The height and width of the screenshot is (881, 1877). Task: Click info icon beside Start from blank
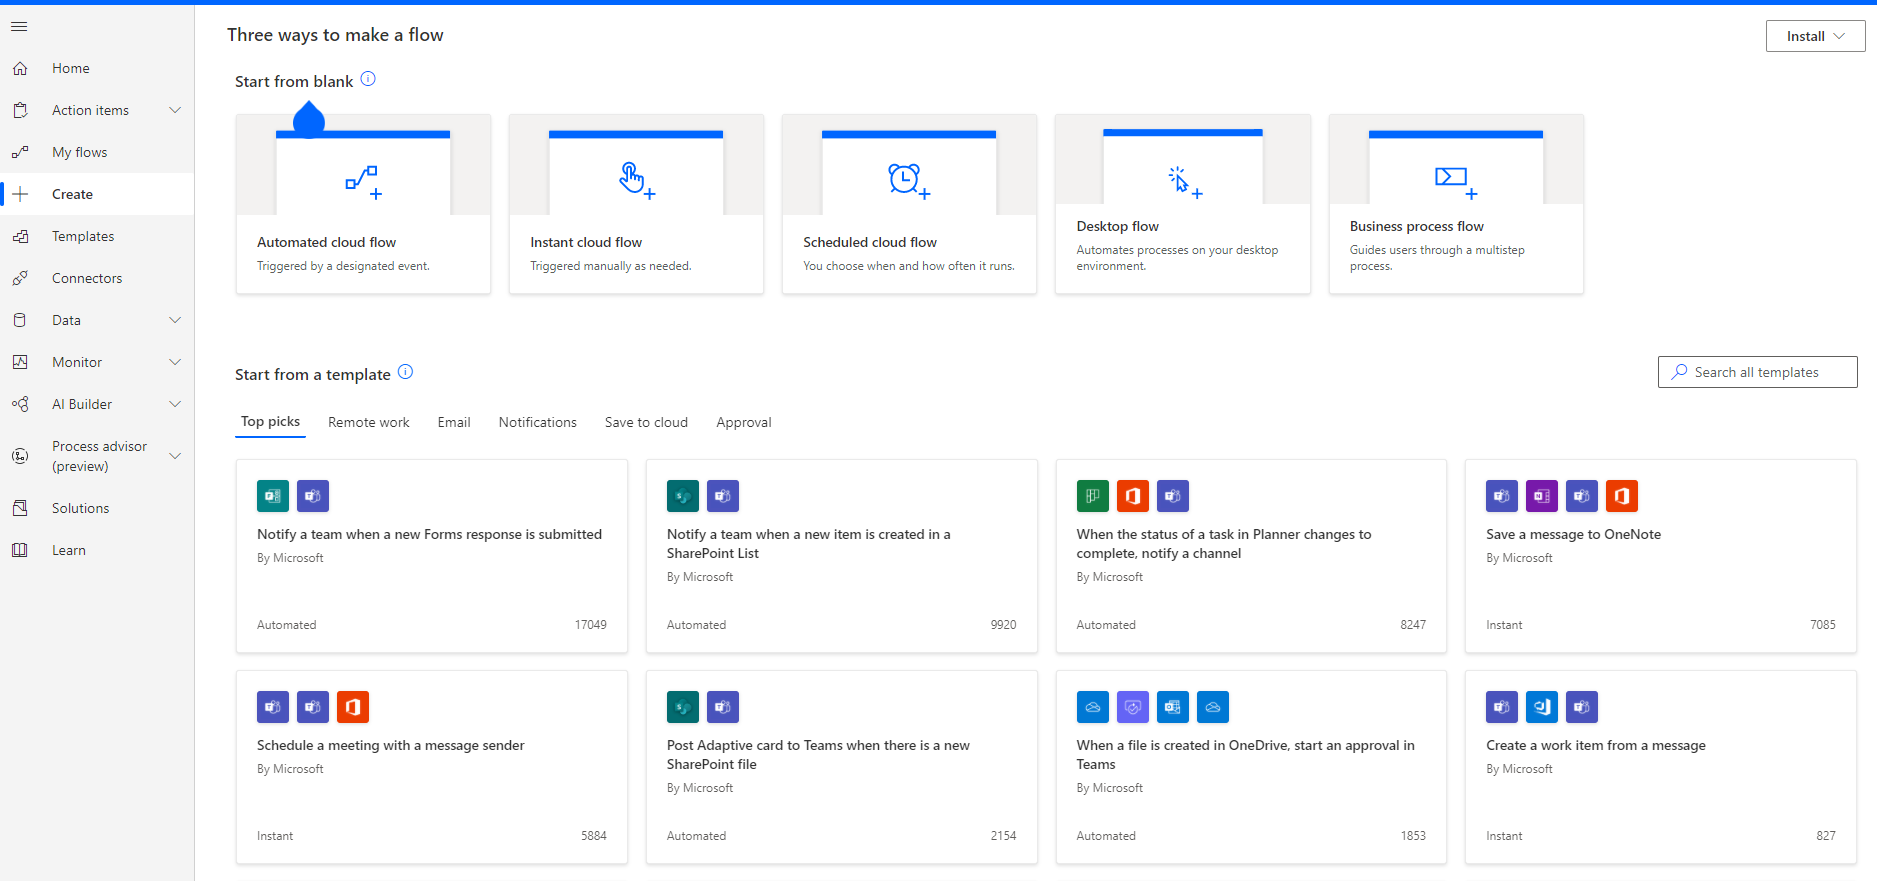pos(368,79)
